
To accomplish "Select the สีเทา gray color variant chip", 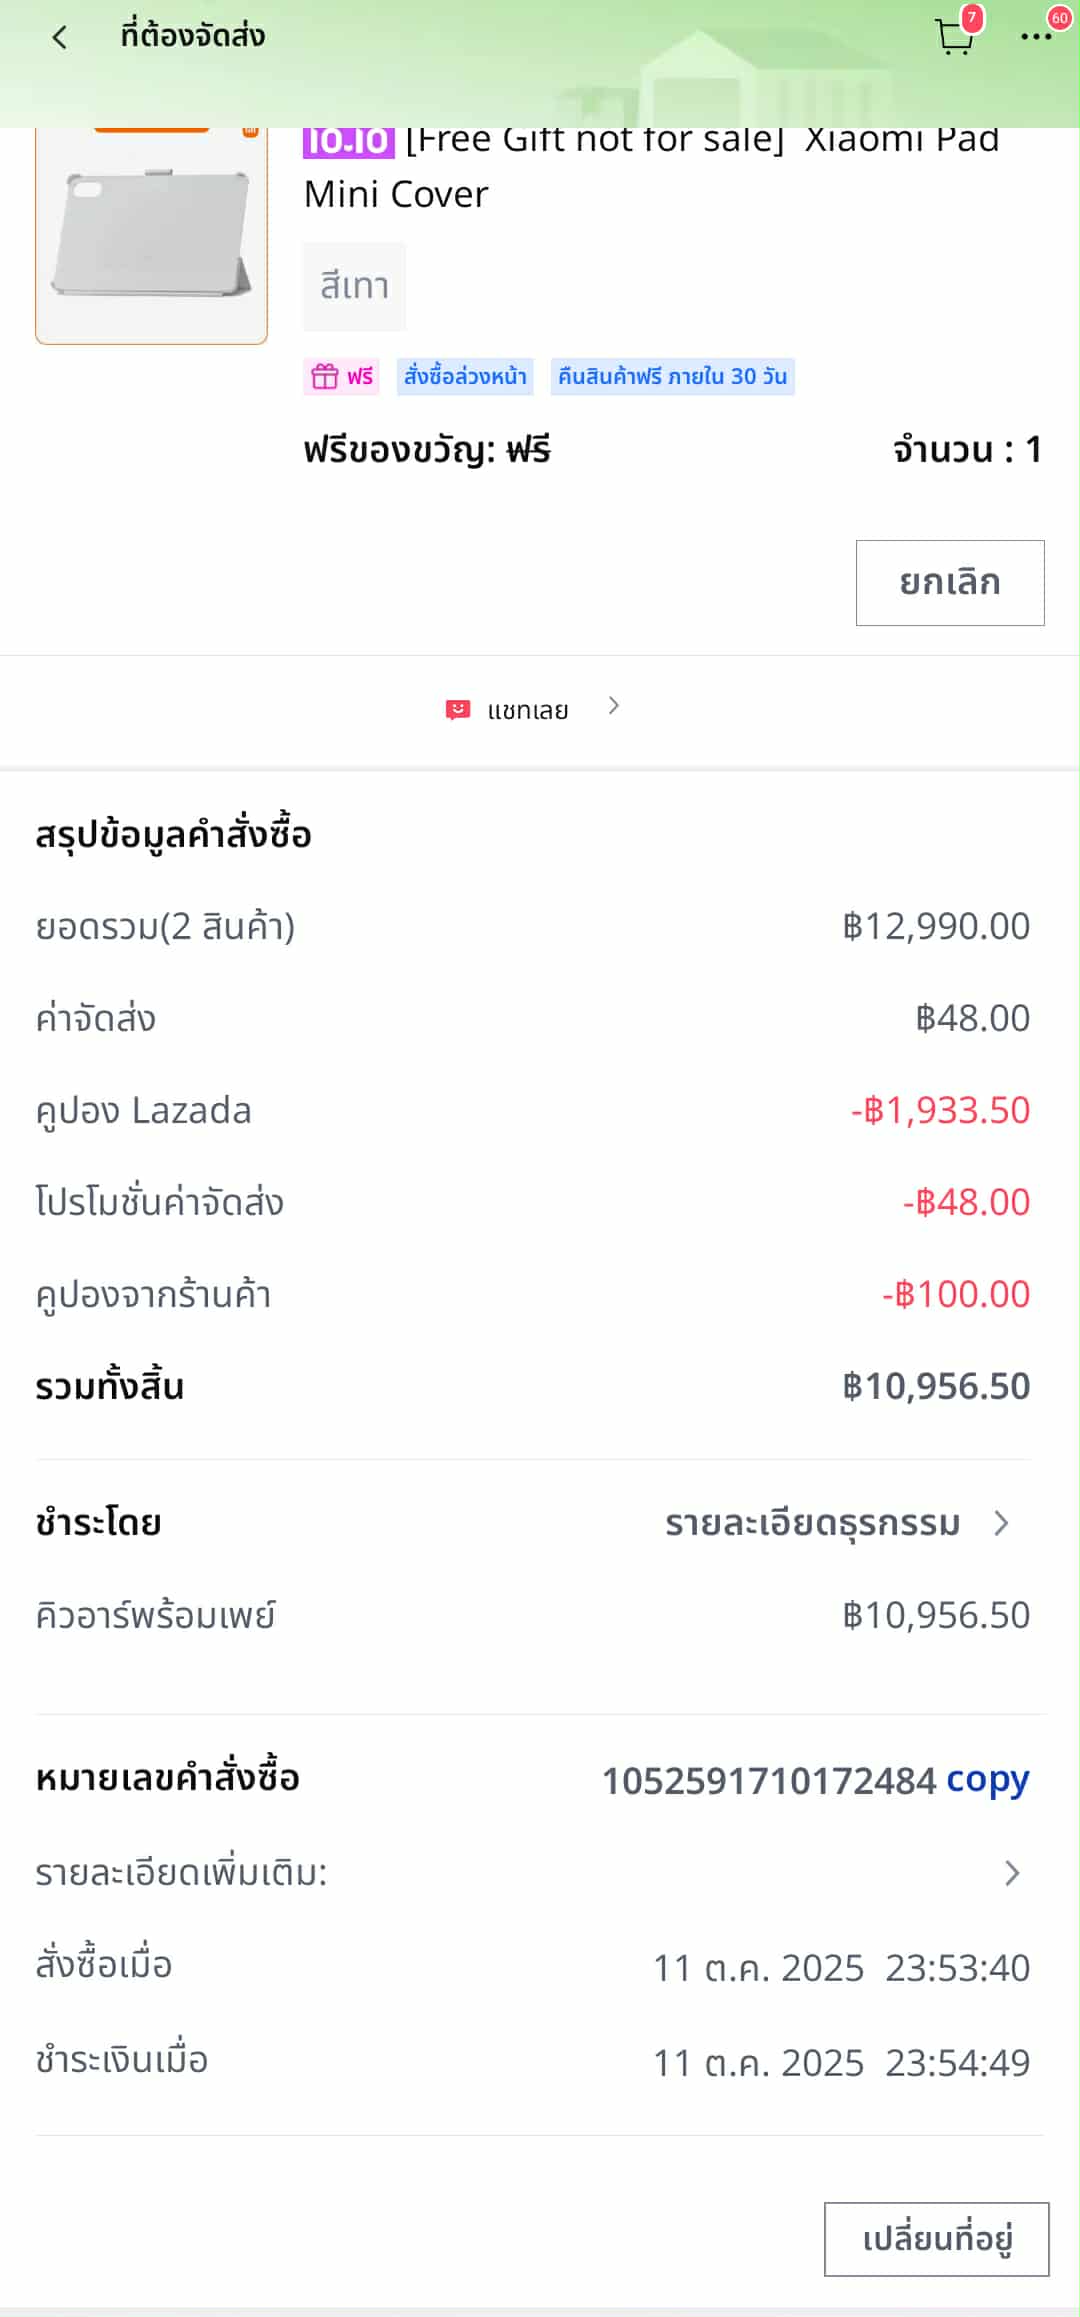I will (354, 286).
